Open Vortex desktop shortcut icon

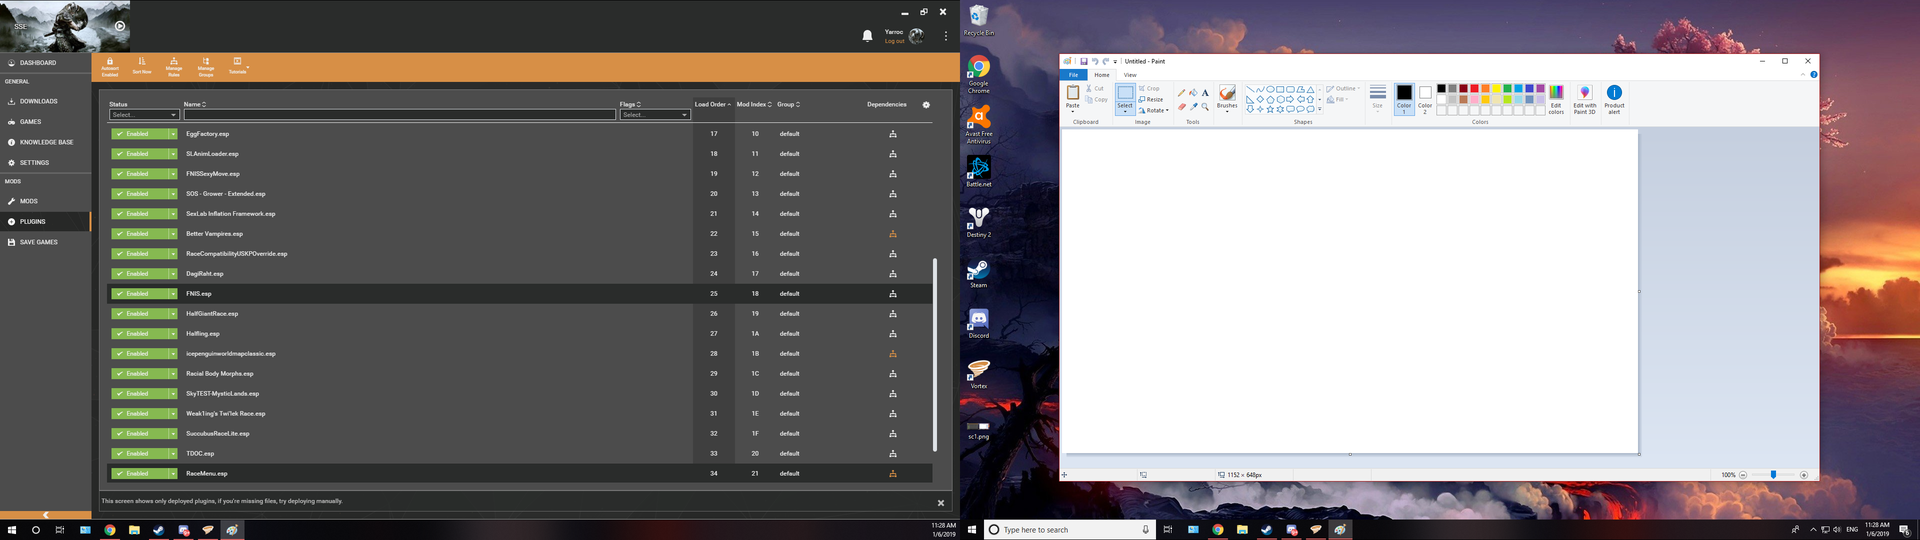[x=979, y=372]
